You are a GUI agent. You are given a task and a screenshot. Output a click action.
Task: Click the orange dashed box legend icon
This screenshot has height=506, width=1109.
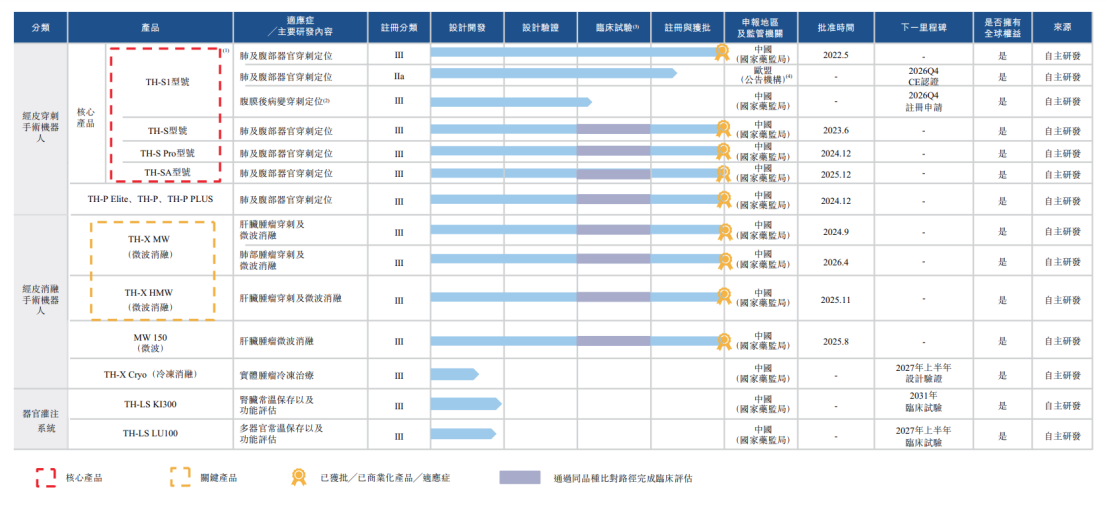click(180, 477)
